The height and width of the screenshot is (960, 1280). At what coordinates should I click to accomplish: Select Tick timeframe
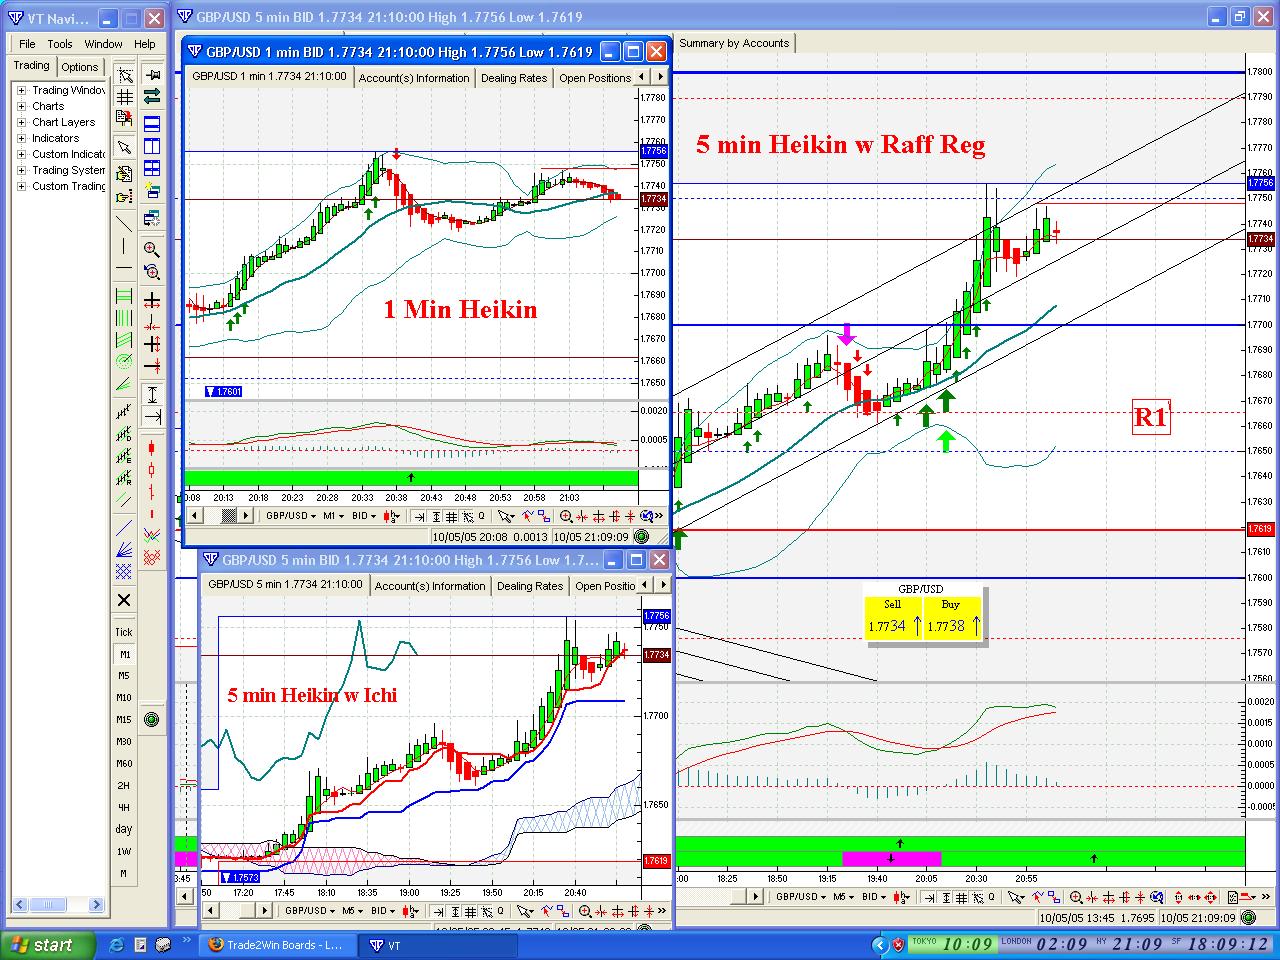(x=124, y=631)
